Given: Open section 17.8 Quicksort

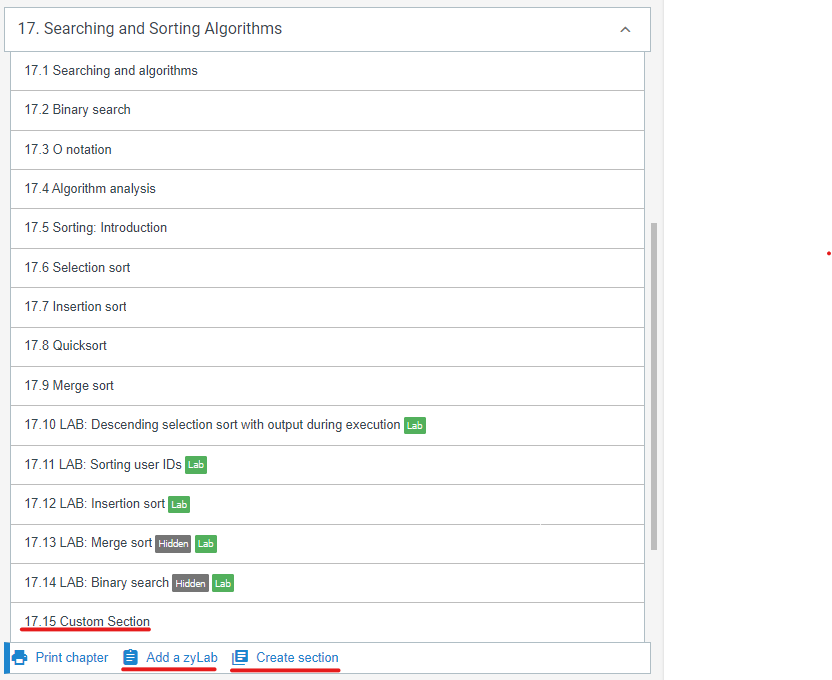Looking at the screenshot, I should click(x=66, y=346).
